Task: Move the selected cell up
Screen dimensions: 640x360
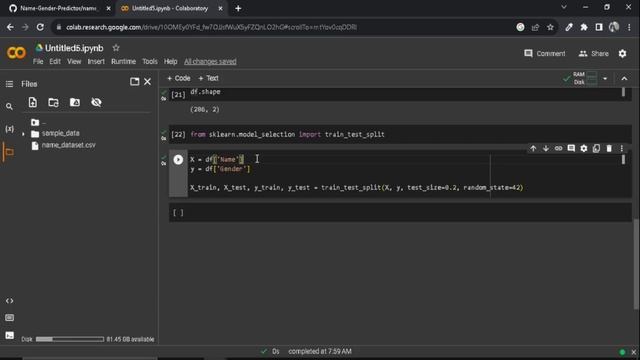Action: [533, 149]
